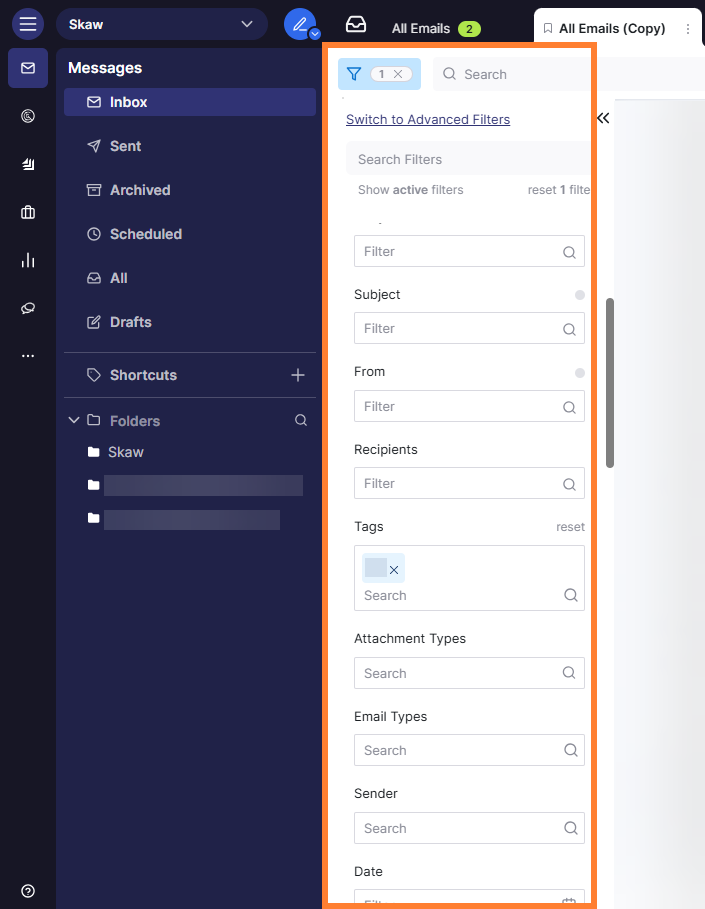Click the help question mark icon
Screen dimensions: 705x909
coord(28,891)
